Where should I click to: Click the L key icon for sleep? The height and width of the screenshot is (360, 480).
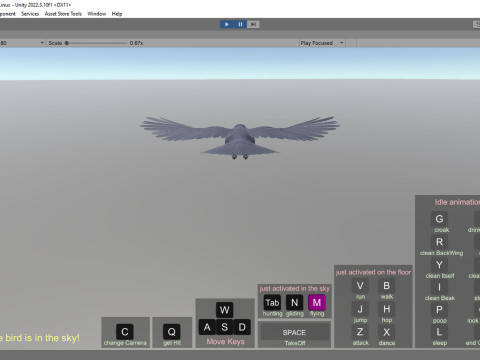439,332
